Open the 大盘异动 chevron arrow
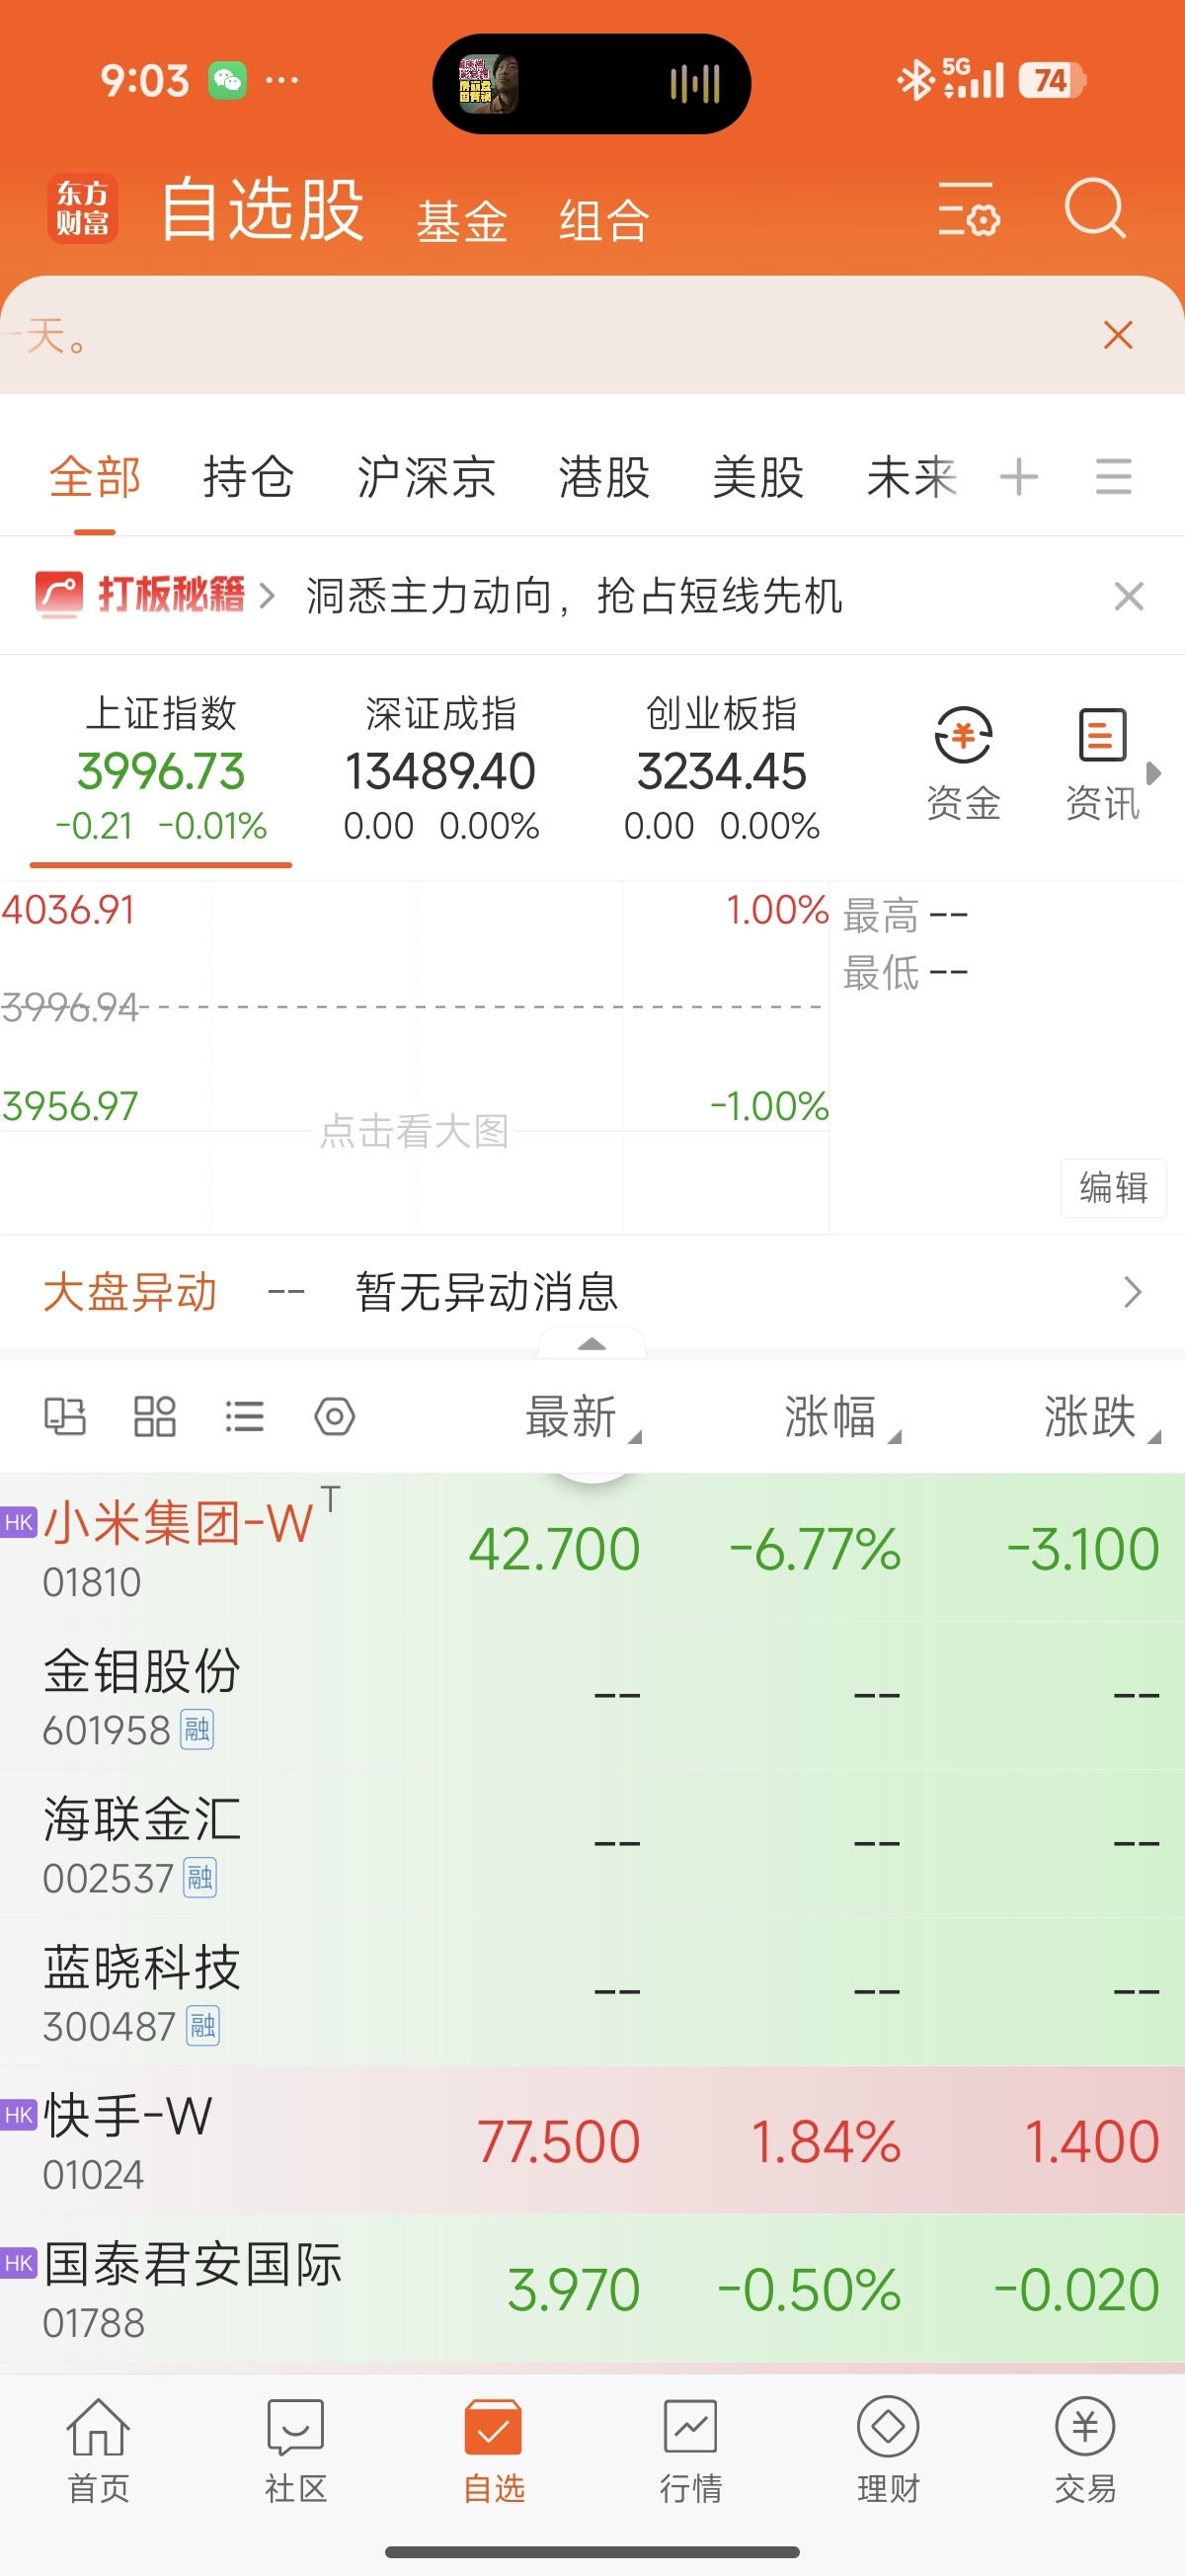1185x2576 pixels. 1132,1292
